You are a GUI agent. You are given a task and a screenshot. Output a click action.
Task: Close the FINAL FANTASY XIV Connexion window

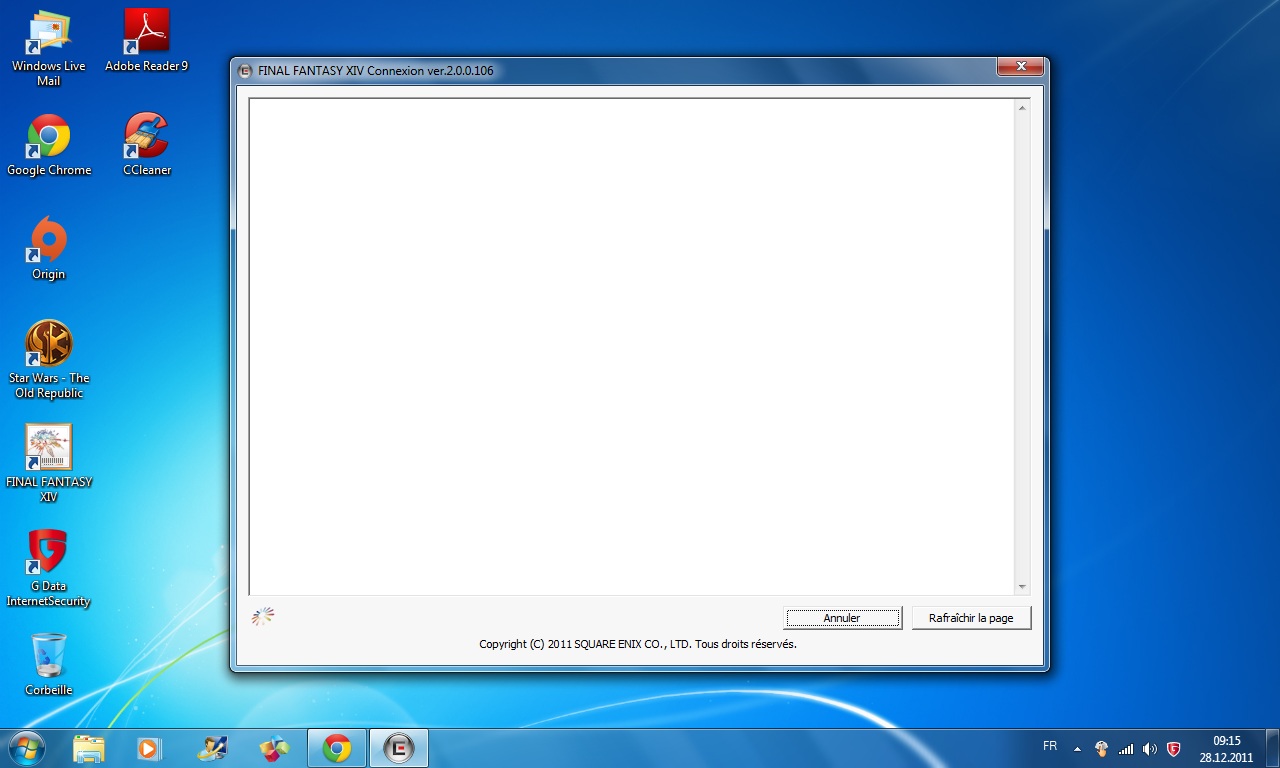pyautogui.click(x=1021, y=66)
